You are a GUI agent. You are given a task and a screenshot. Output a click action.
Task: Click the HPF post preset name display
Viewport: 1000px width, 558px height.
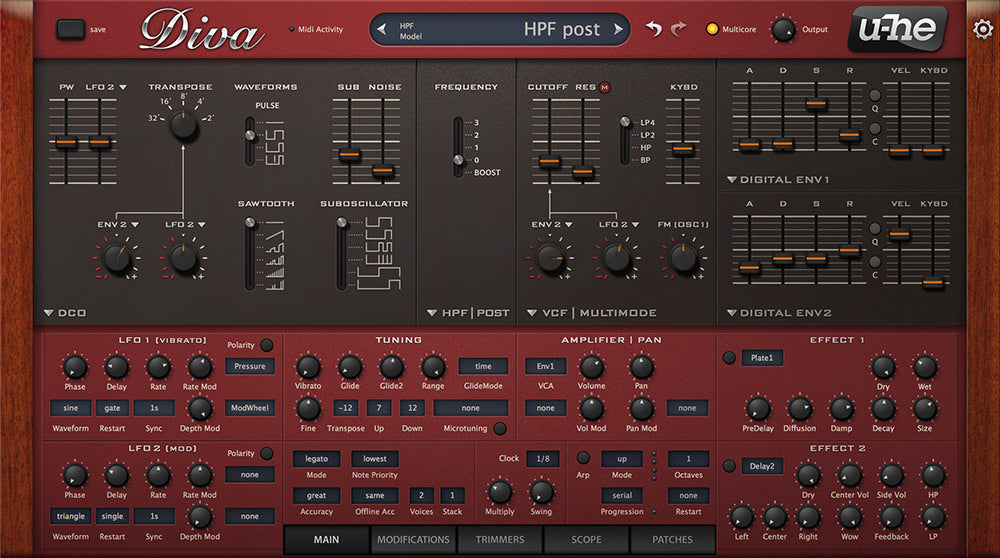(500, 29)
